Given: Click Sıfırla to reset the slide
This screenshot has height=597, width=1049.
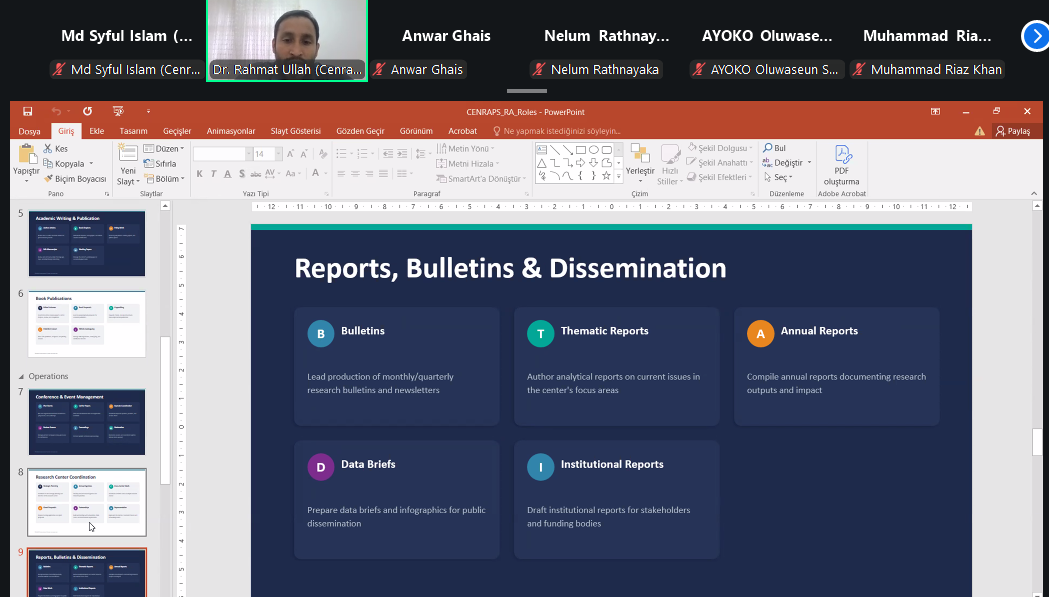Looking at the screenshot, I should pyautogui.click(x=160, y=163).
